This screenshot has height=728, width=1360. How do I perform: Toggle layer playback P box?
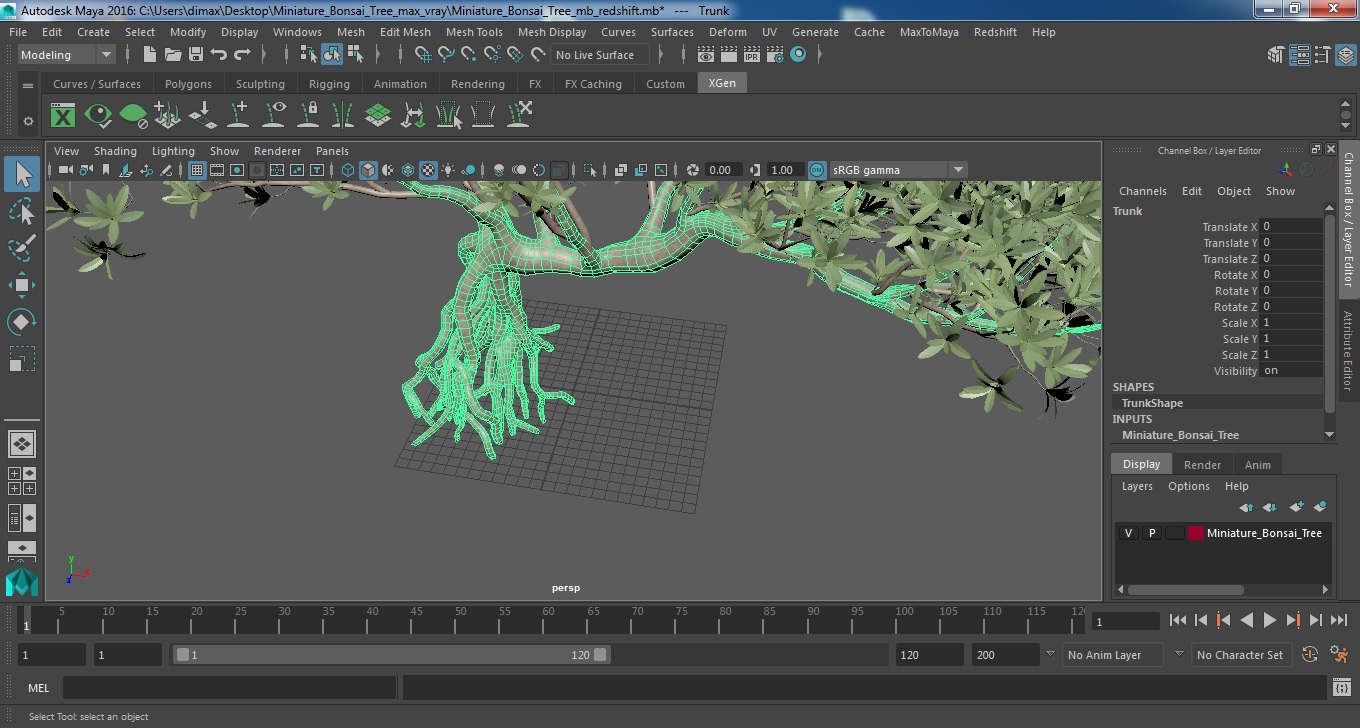point(1151,533)
